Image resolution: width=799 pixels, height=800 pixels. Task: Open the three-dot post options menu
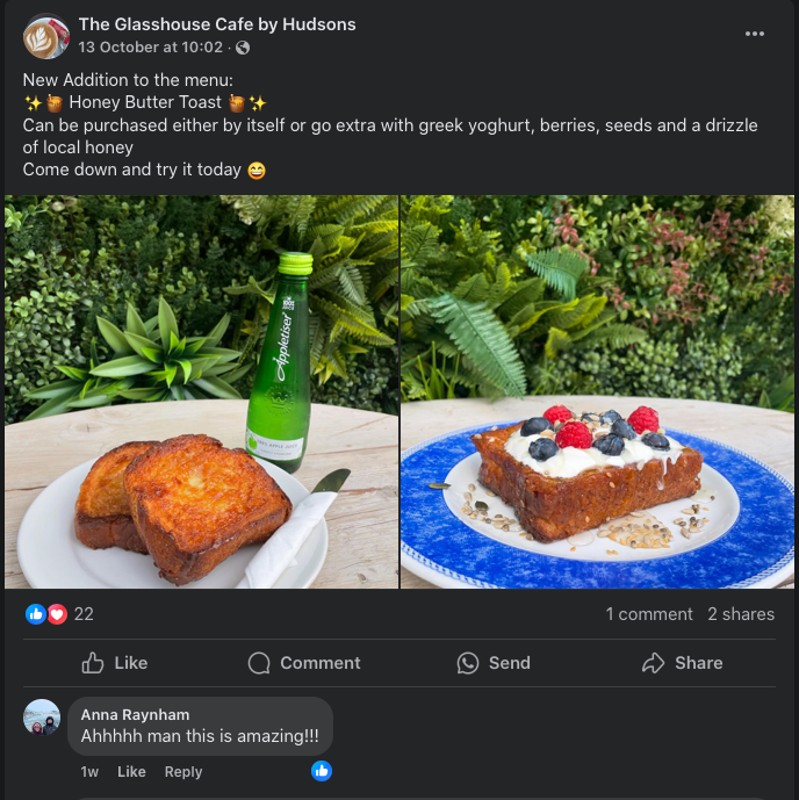point(755,34)
